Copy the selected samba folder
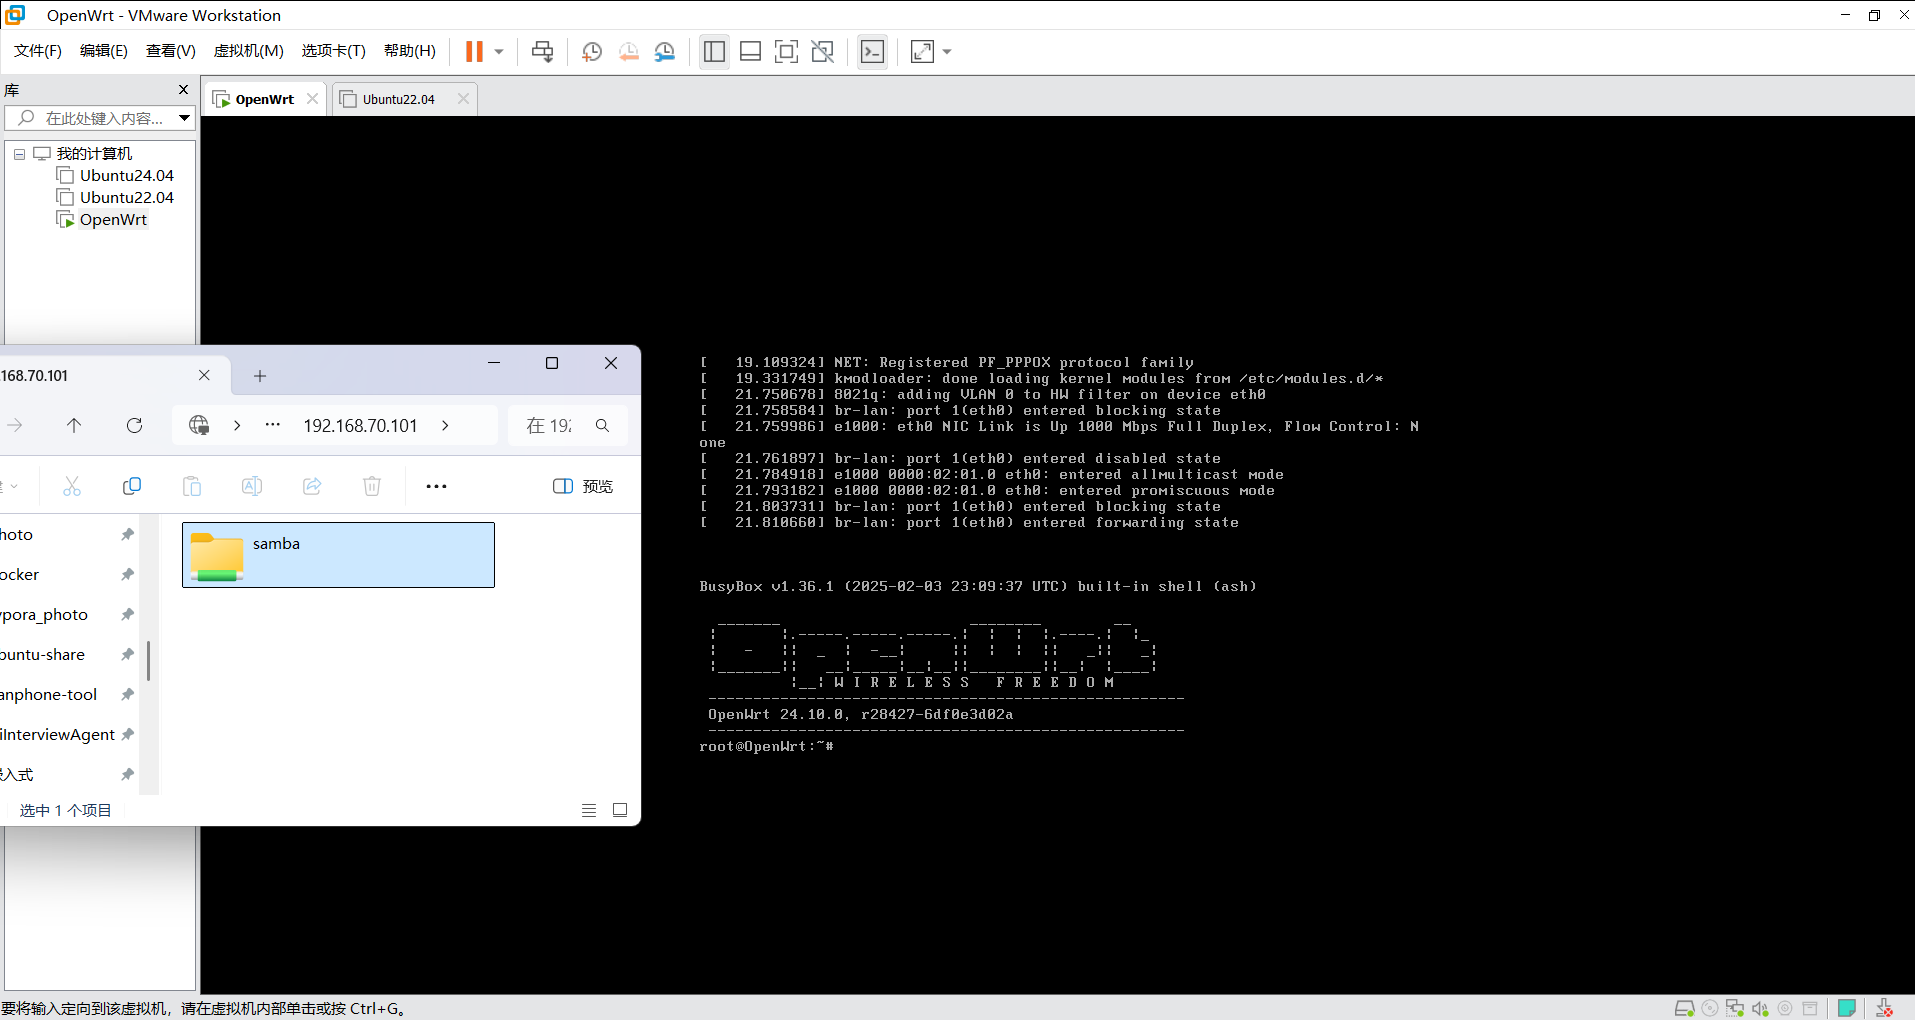 132,486
